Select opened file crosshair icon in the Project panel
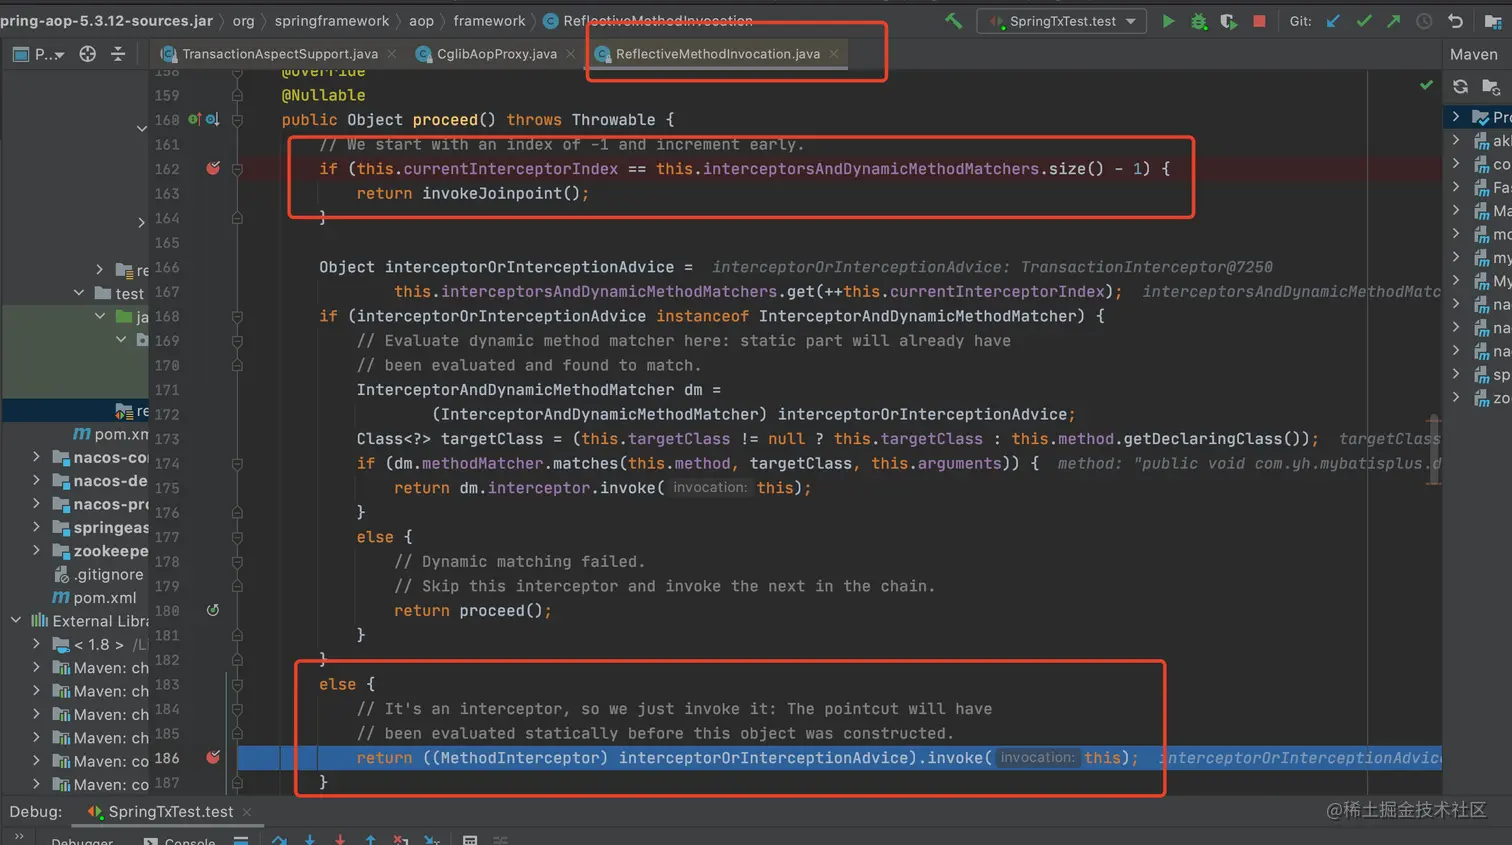 click(x=88, y=54)
